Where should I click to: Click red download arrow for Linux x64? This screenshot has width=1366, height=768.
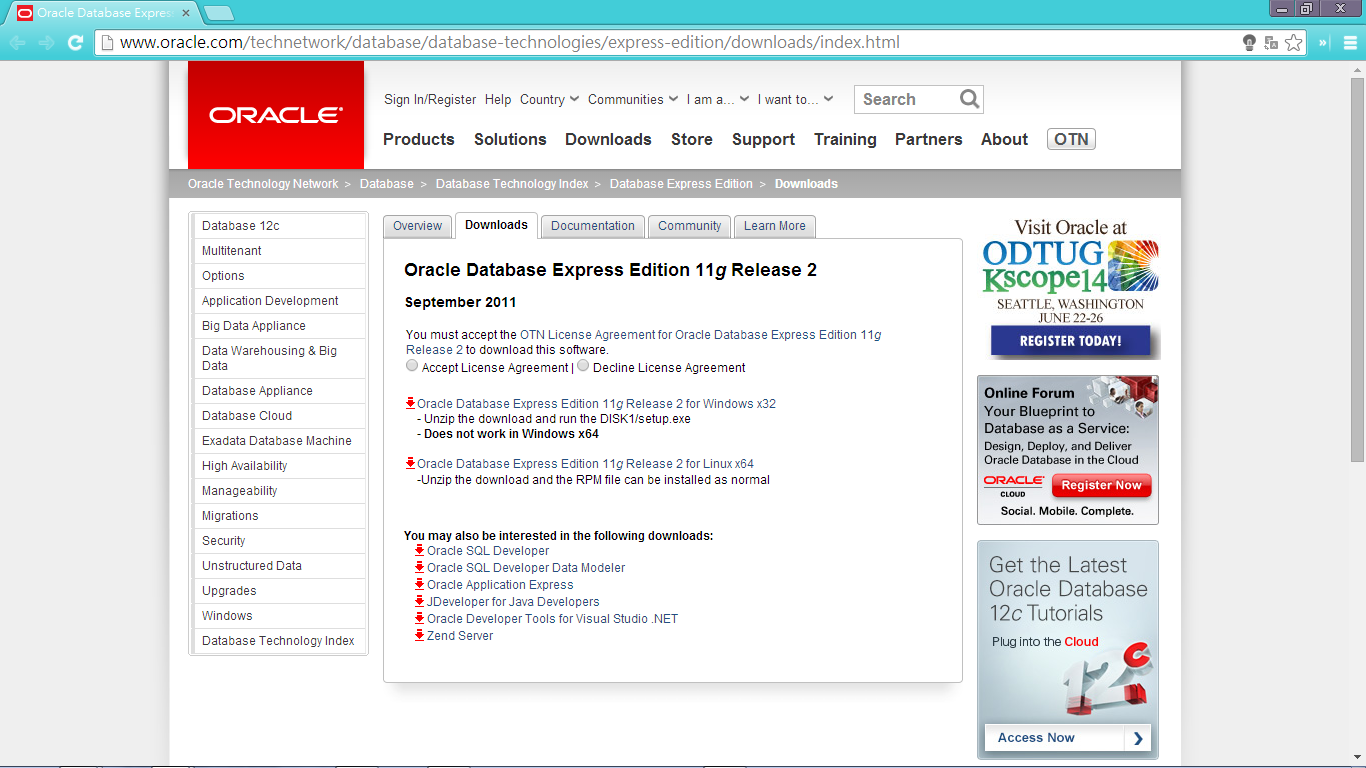(410, 463)
